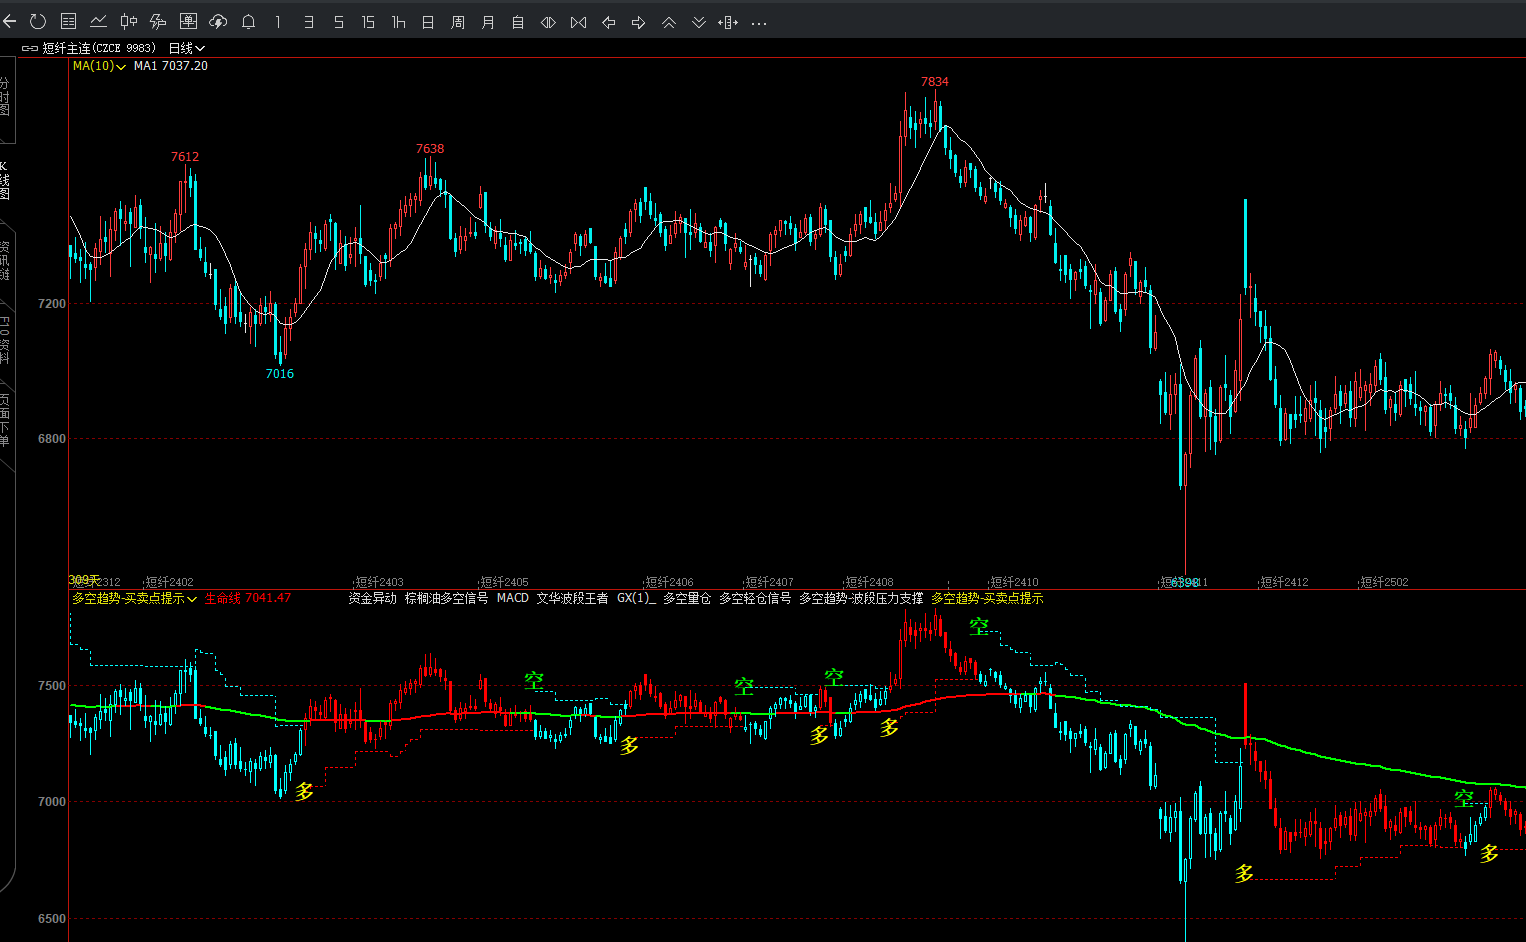Switch sub-chart to 棕榈油多空信号 indicator
The image size is (1526, 942).
pyautogui.click(x=446, y=598)
